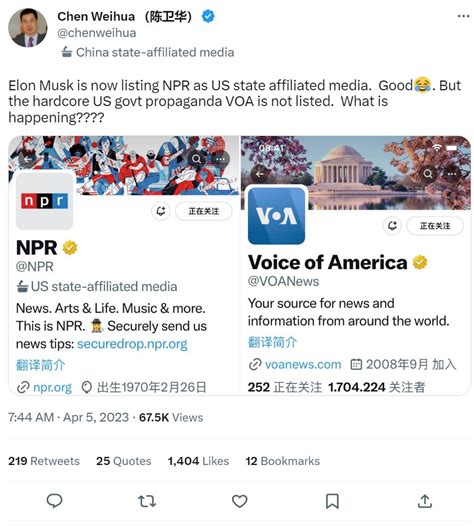Click the NPR gold verified badge
This screenshot has width=474, height=527.
(x=70, y=248)
